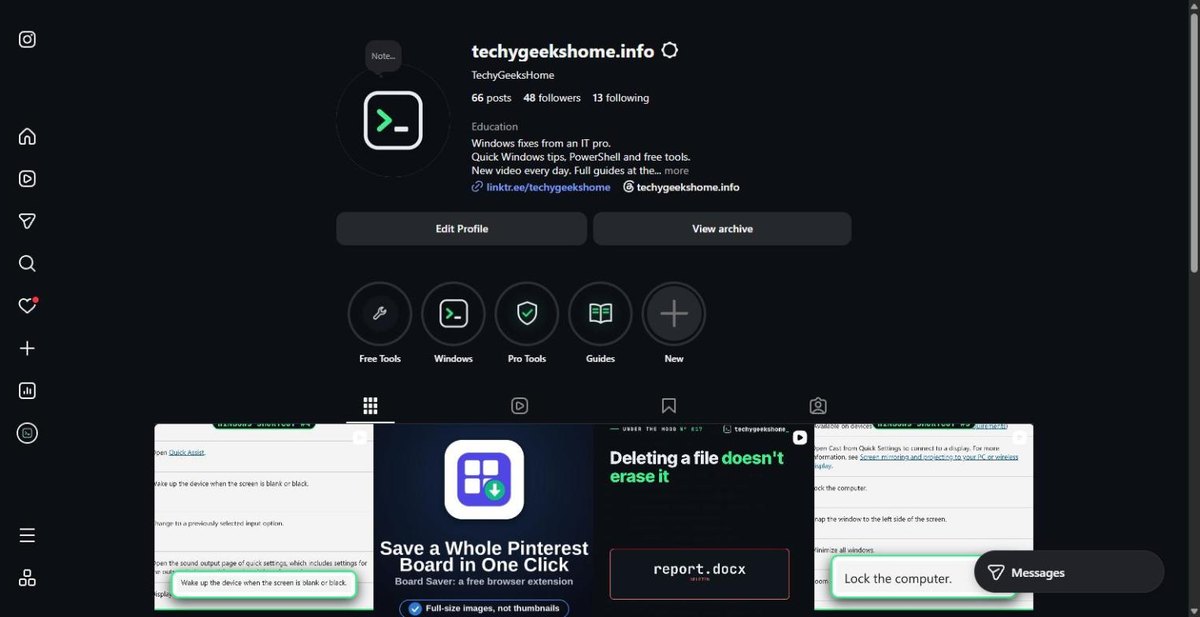Click the Edit Profile button
Viewport: 1200px width, 617px height.
click(462, 229)
